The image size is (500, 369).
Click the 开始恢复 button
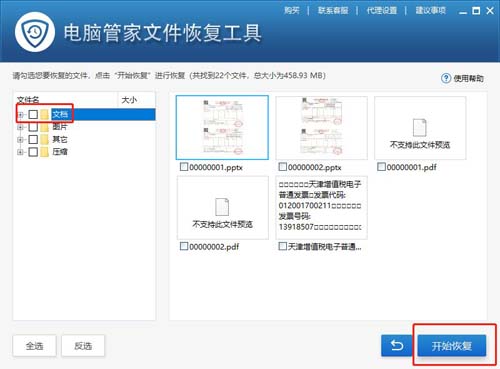[452, 346]
